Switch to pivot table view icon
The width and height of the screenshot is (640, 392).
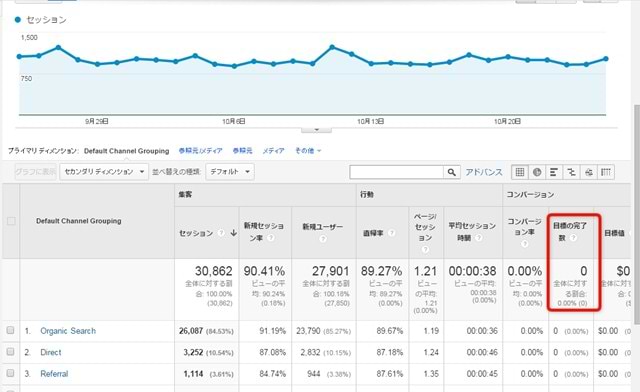click(x=606, y=172)
